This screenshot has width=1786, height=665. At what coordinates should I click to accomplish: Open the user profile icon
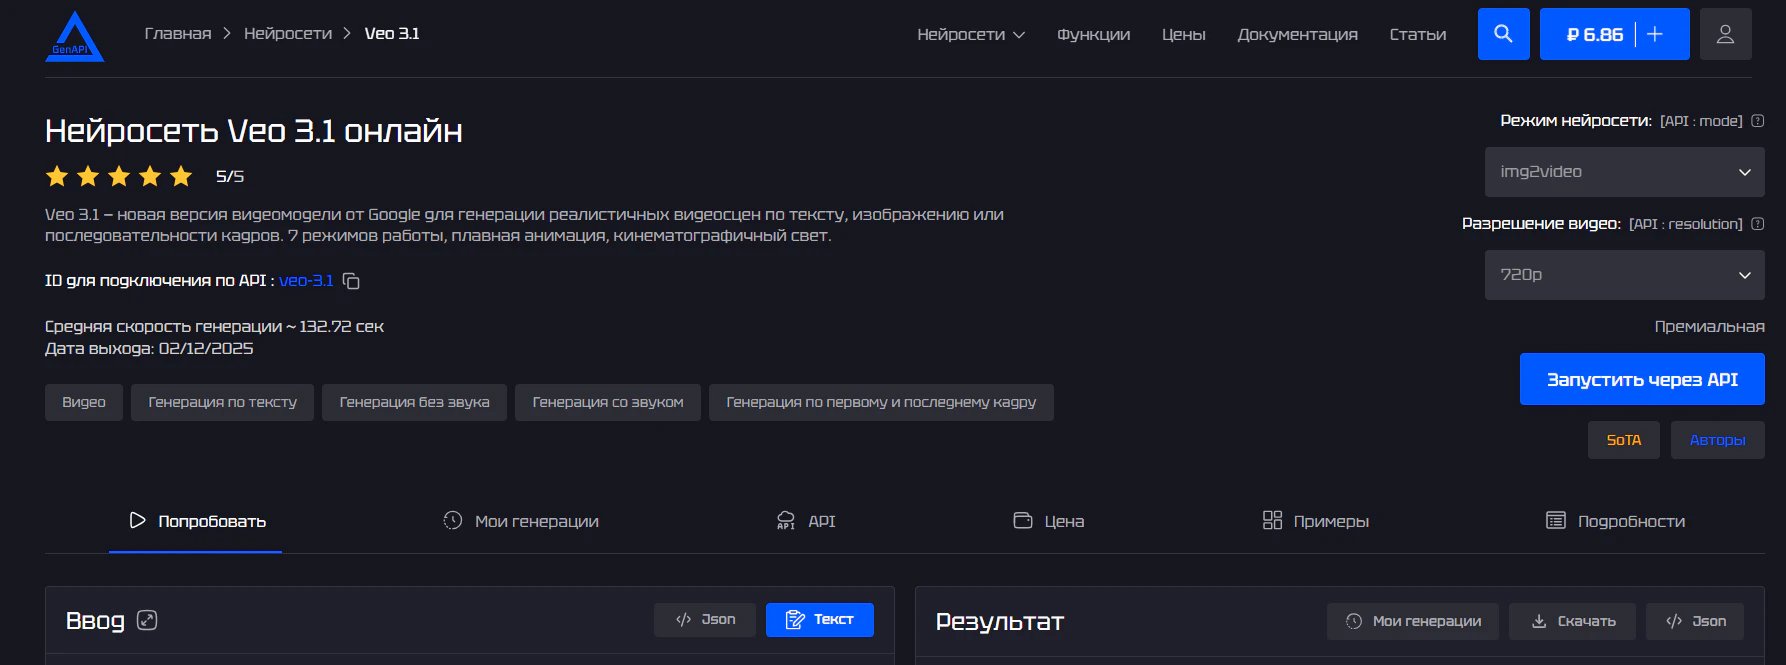[x=1725, y=34]
